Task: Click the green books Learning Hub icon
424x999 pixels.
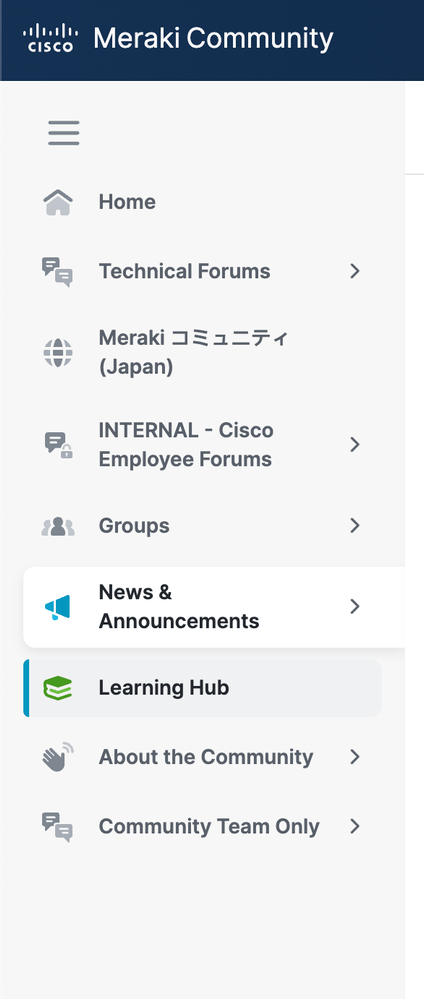Action: 57,688
